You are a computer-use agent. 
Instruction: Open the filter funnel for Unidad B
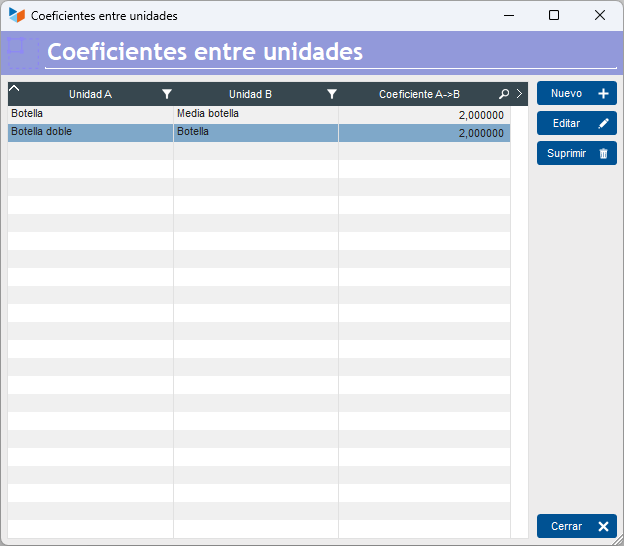(x=332, y=94)
